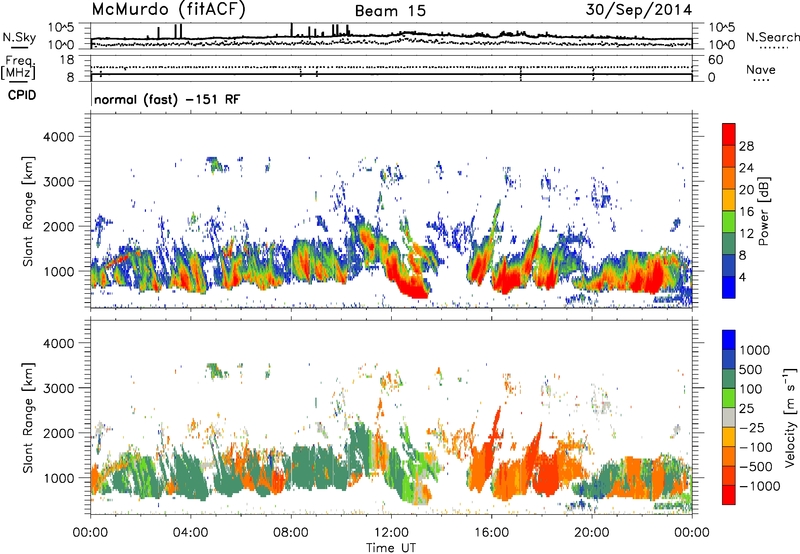The height and width of the screenshot is (554, 800).
Task: Click the Power [dB] colorbar label
Action: (764, 211)
